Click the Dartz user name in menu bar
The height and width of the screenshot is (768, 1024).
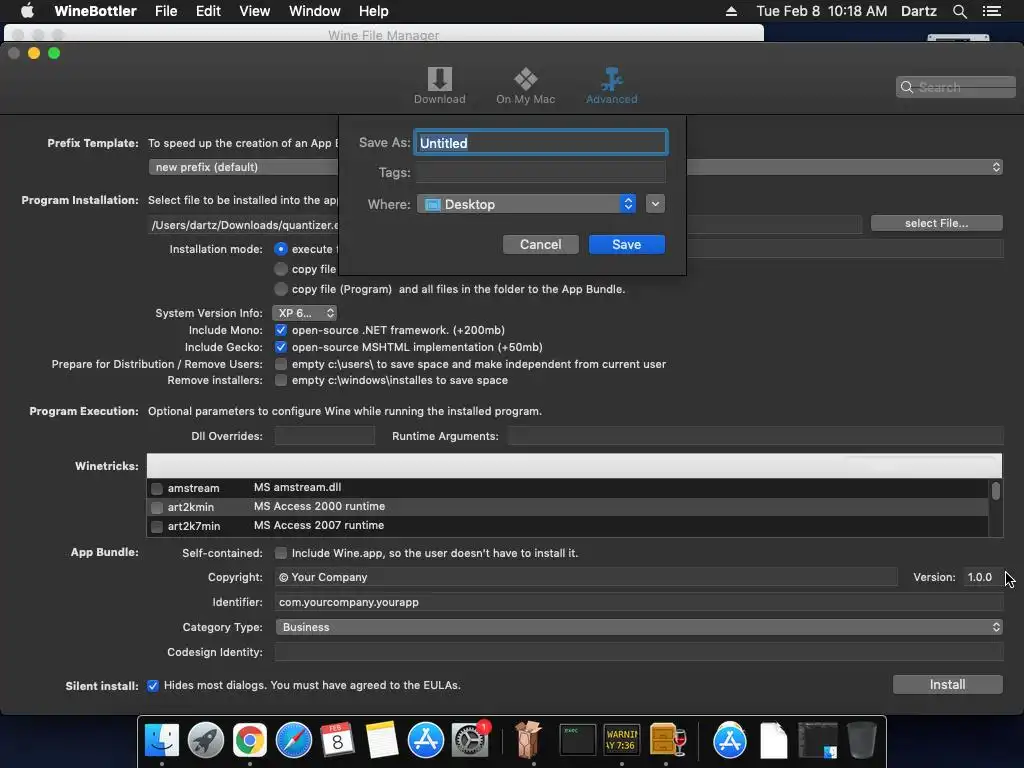[918, 11]
